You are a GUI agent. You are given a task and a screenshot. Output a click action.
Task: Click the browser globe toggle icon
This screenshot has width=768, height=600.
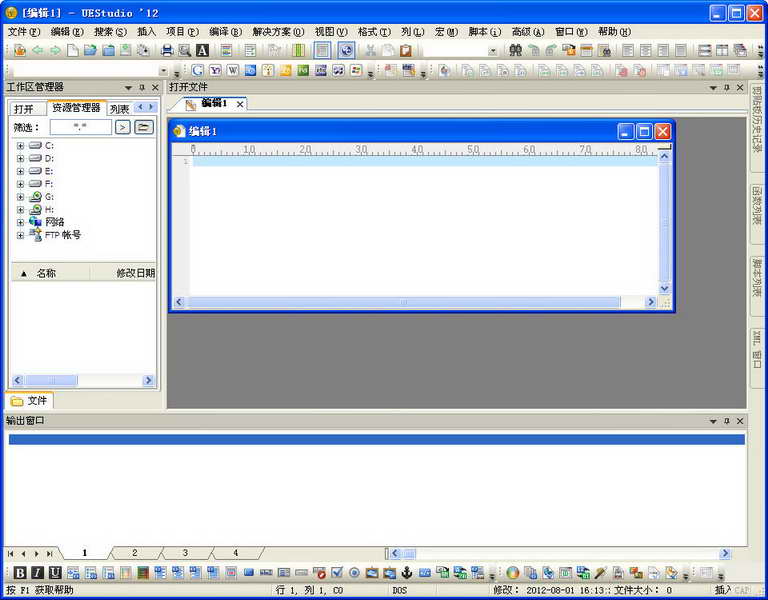pos(346,50)
